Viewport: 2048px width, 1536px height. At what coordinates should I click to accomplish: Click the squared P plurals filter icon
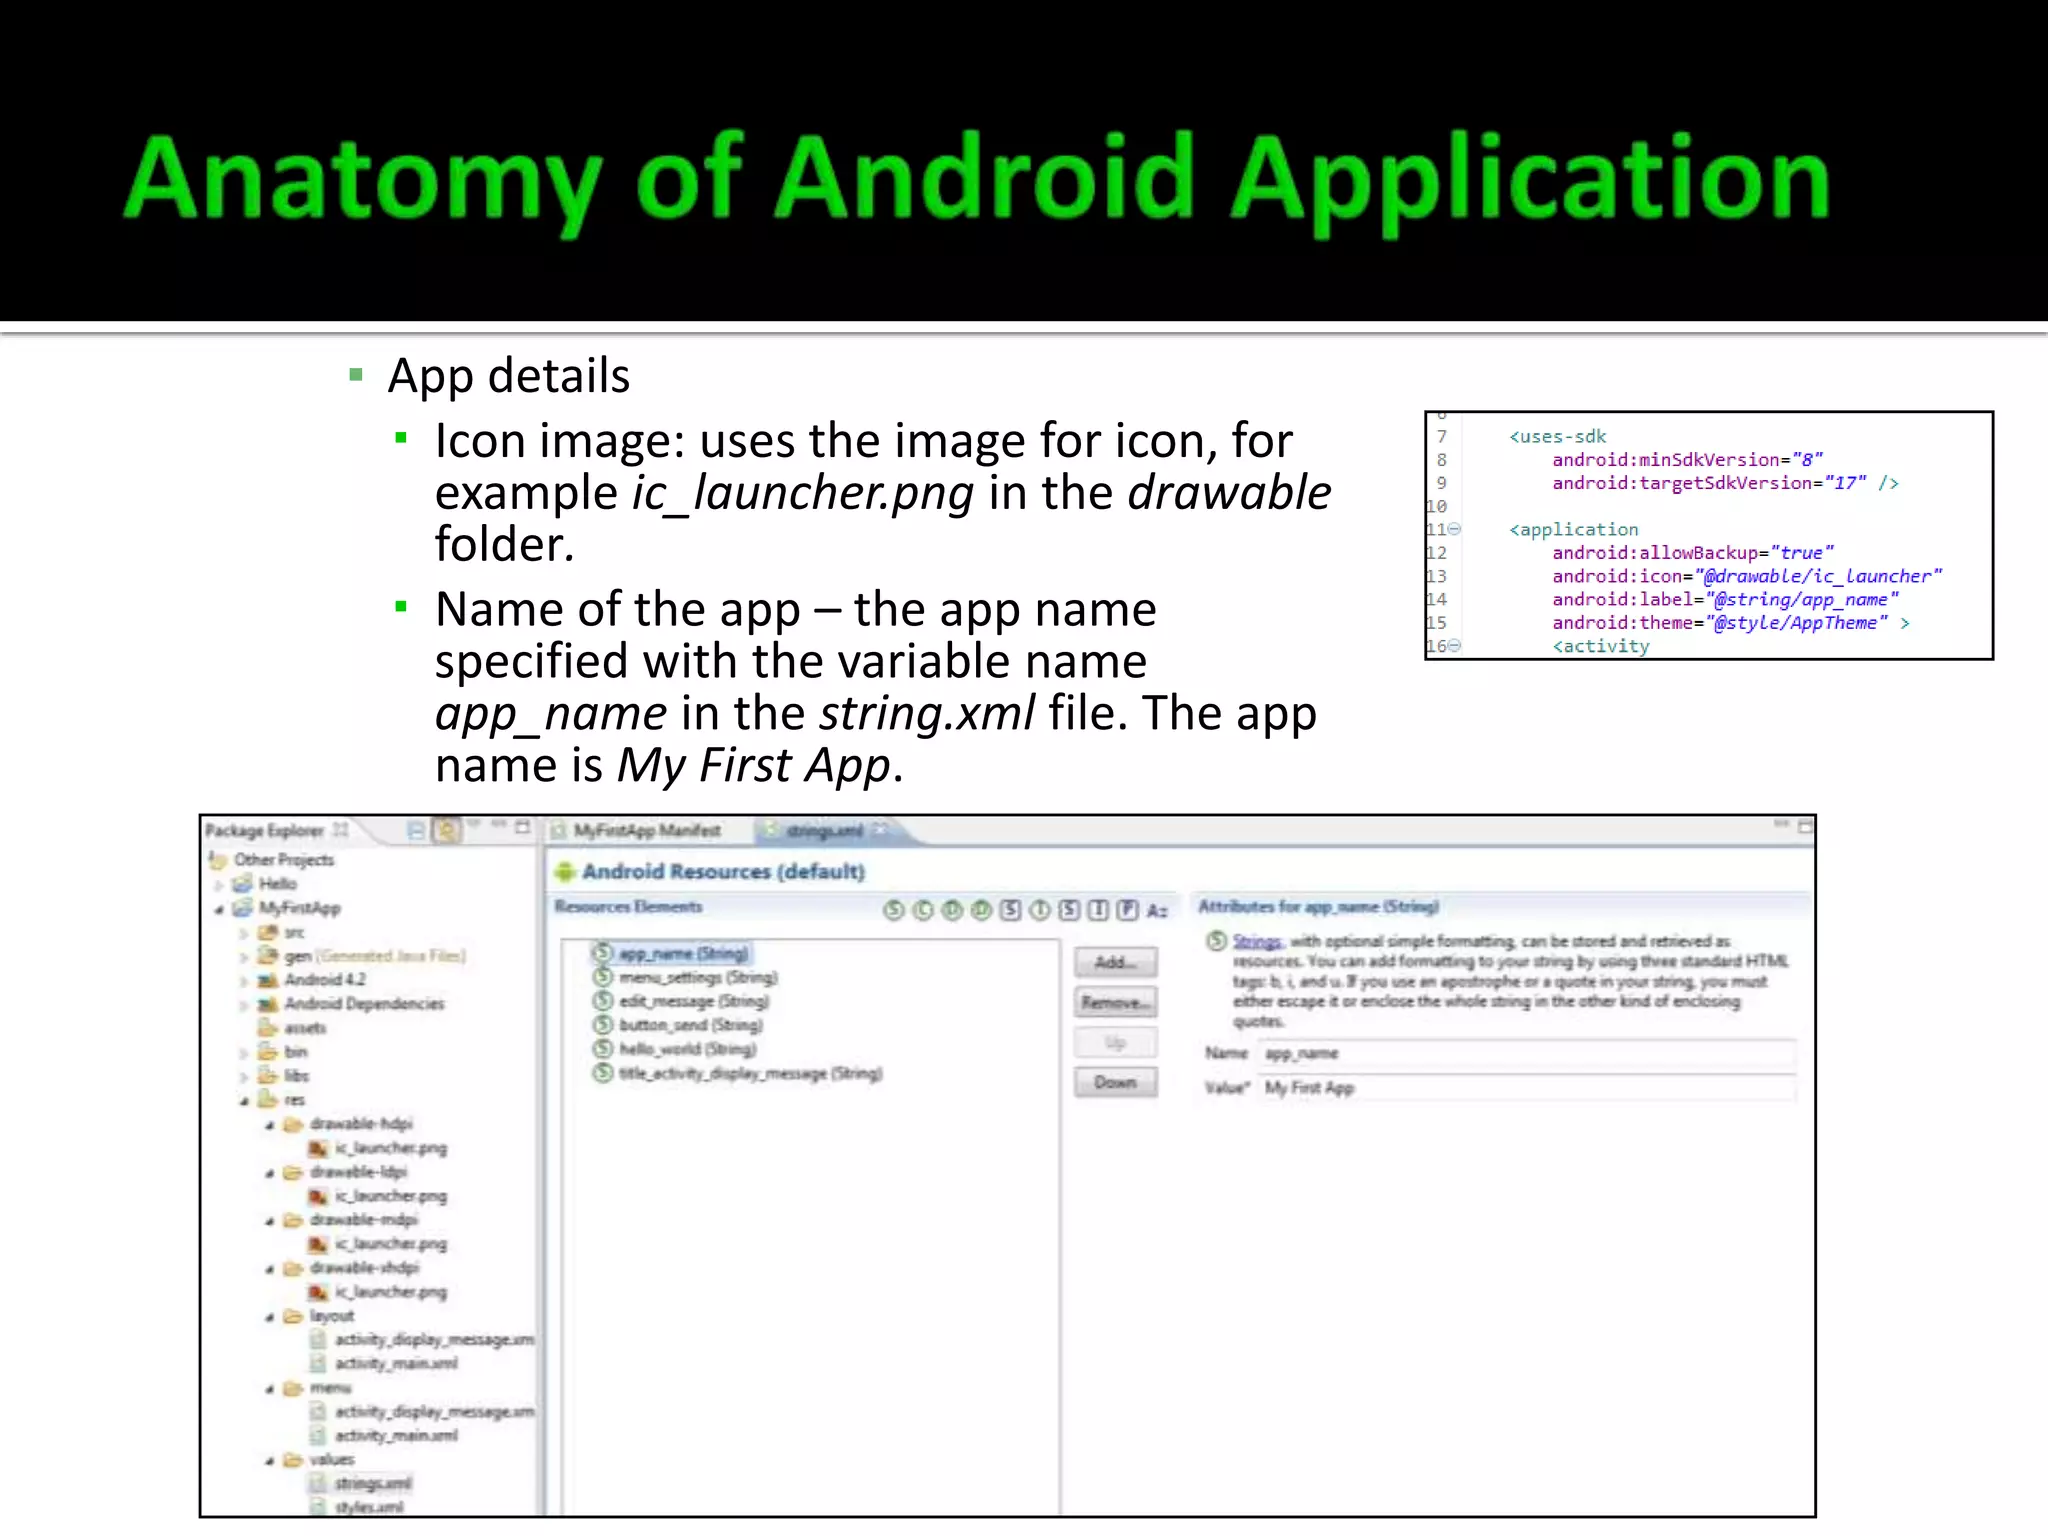[1128, 910]
